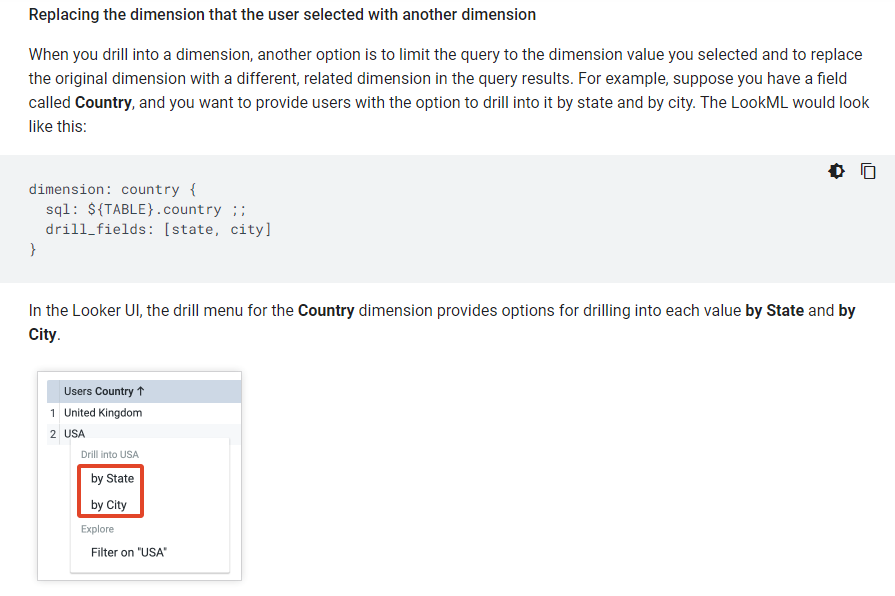Click the section heading about replacing dimension
Screen dimensions: 895x596
(282, 14)
